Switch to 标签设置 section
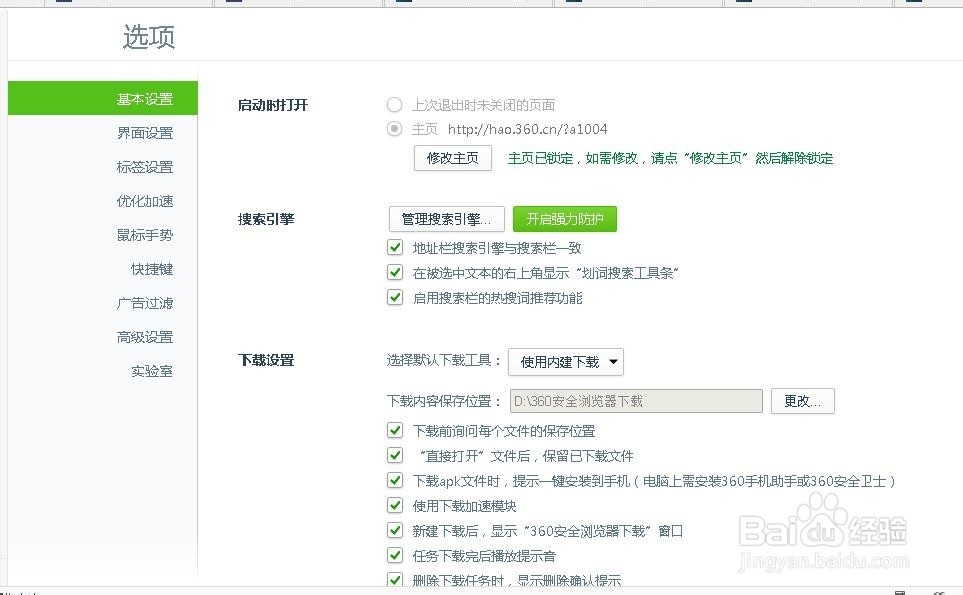 pyautogui.click(x=145, y=167)
